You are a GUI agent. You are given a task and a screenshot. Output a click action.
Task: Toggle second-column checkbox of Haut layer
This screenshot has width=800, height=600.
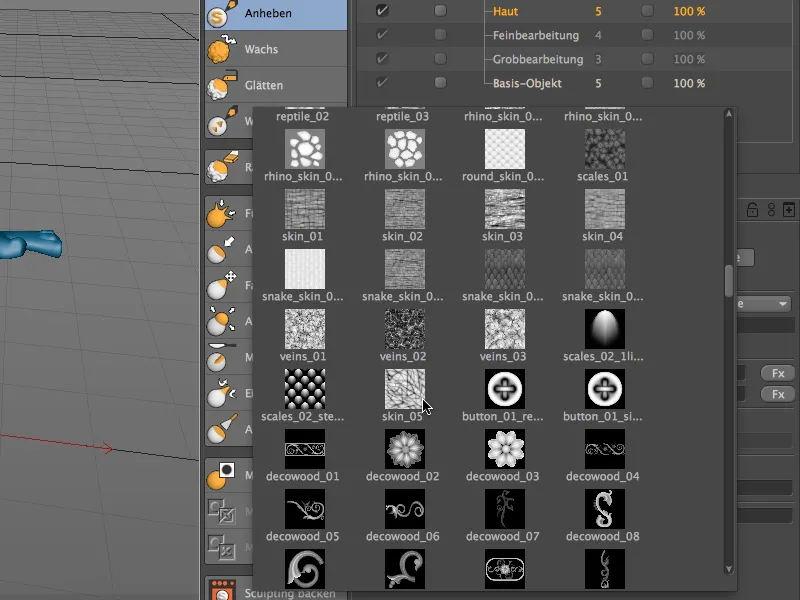point(440,11)
